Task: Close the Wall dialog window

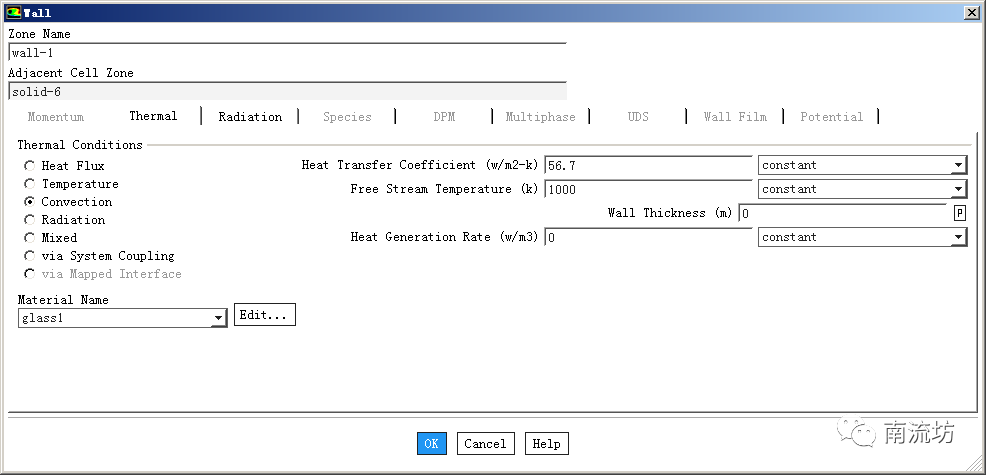Action: coord(970,13)
